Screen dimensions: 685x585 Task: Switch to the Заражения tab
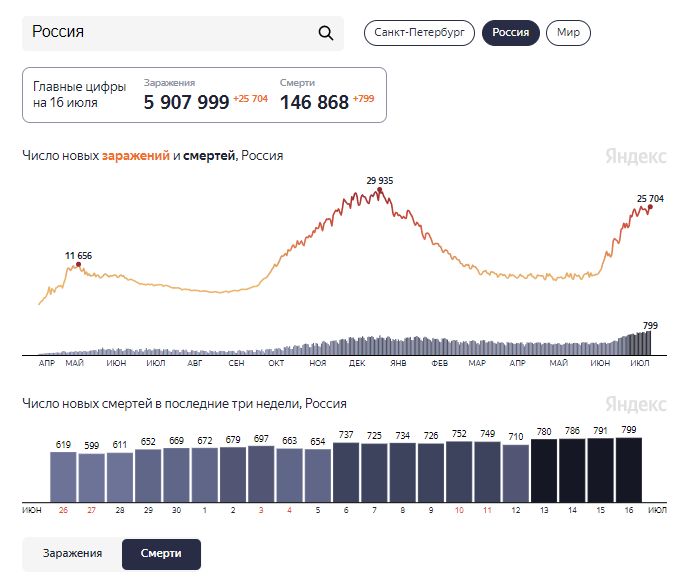pos(73,554)
